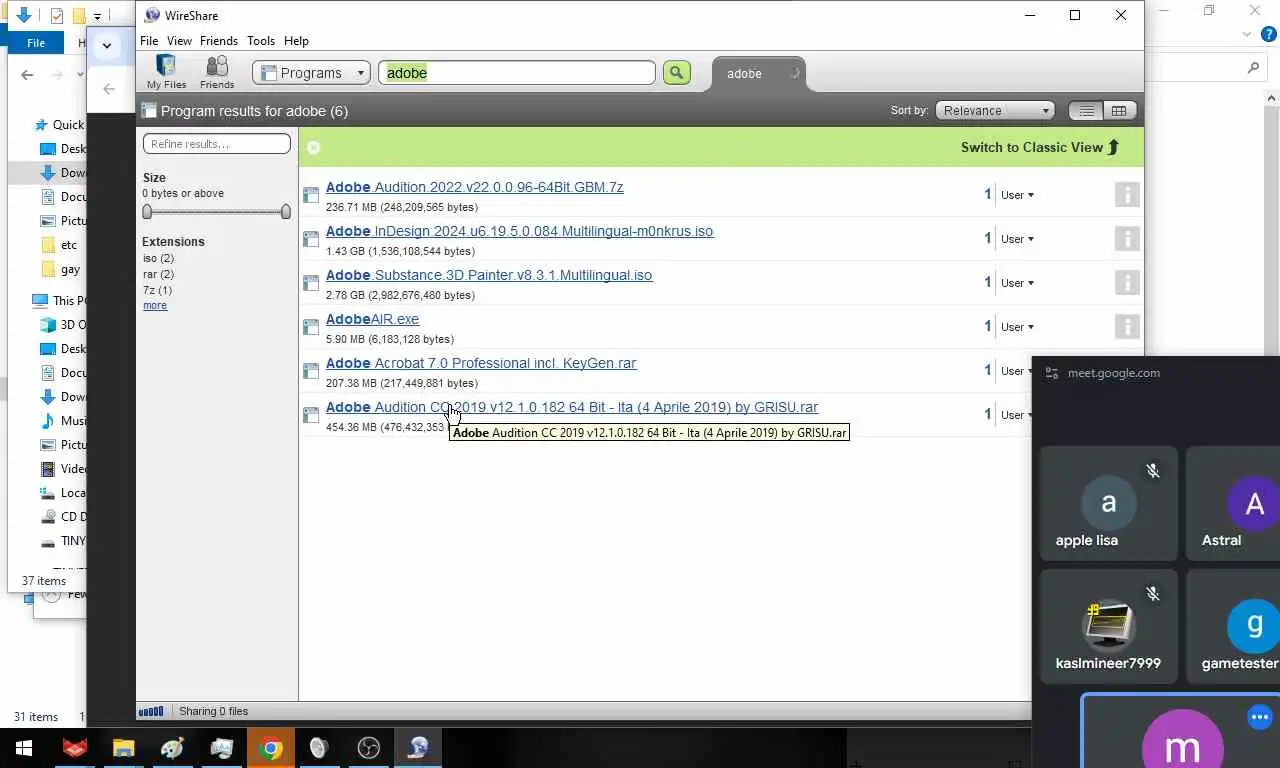Viewport: 1280px width, 768px height.
Task: Open File tab in File Explorer window
Action: tap(36, 43)
